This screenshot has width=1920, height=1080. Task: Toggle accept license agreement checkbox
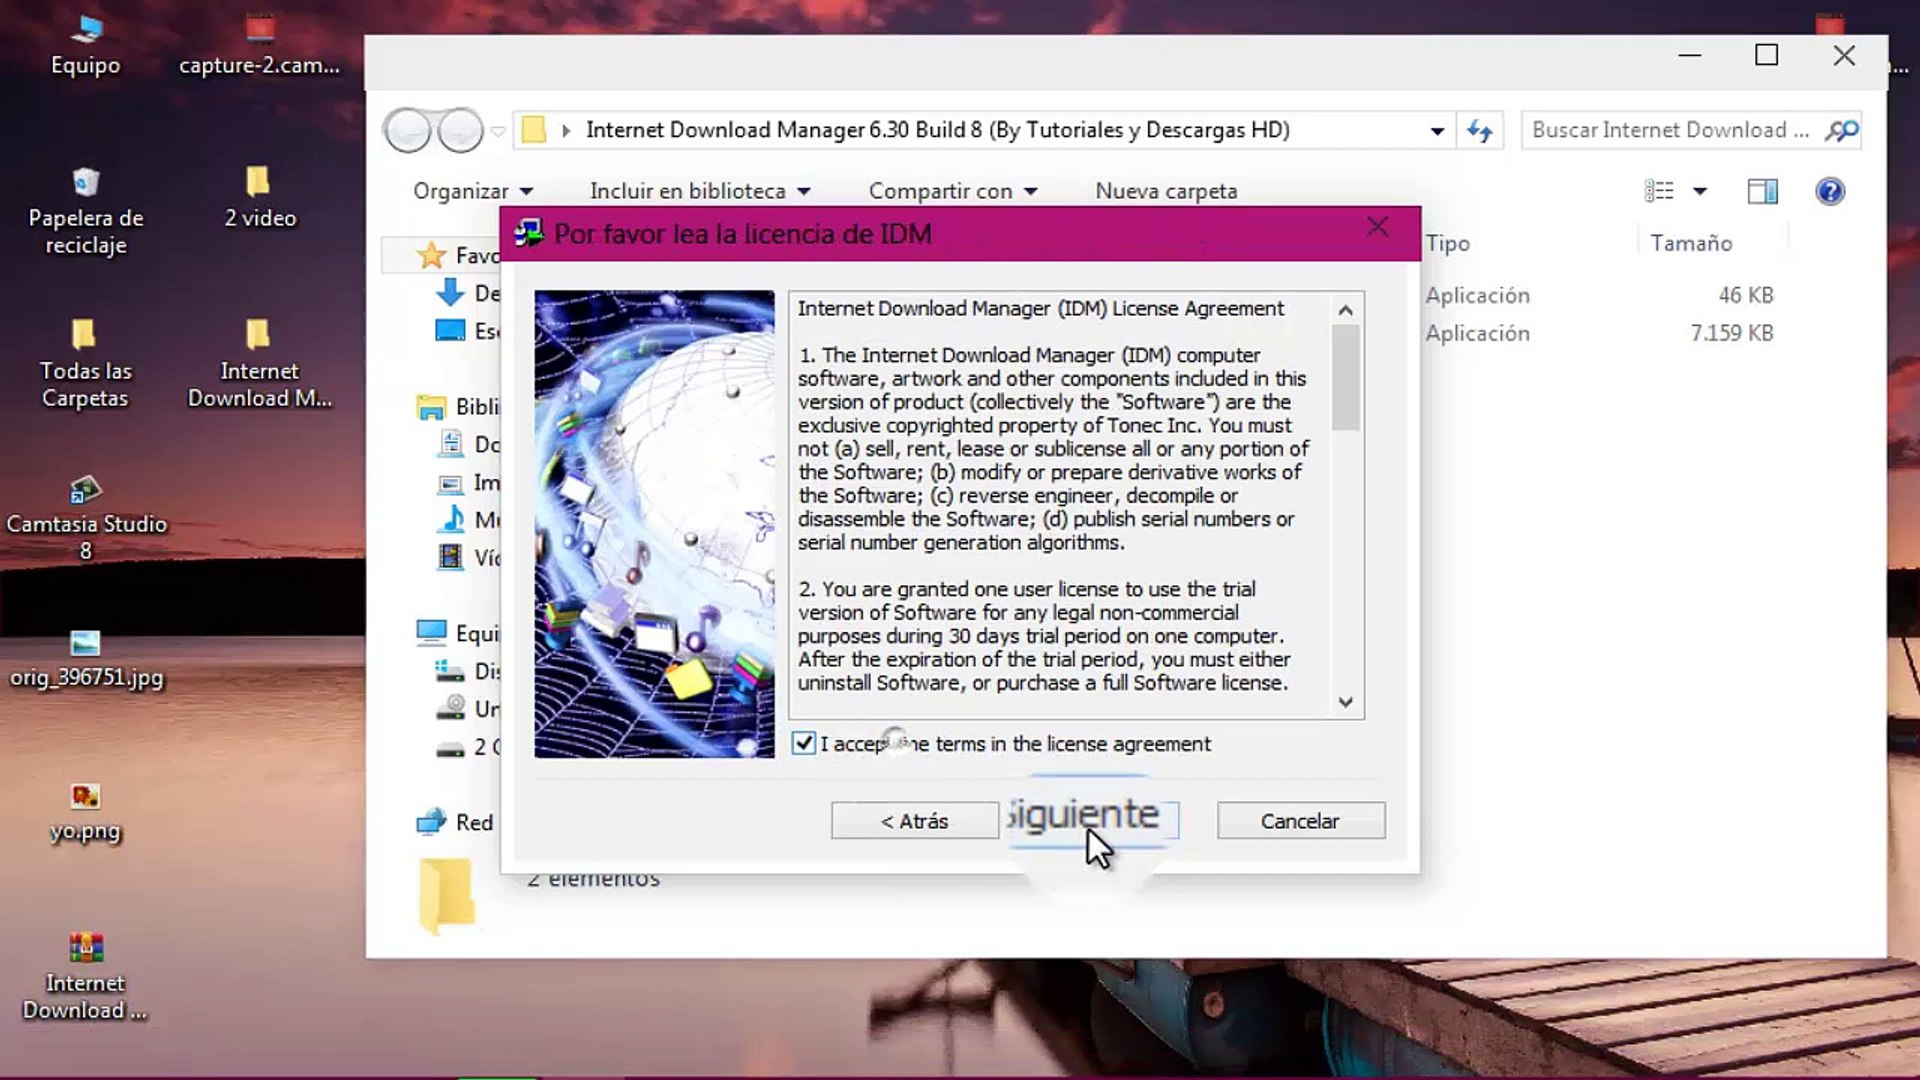click(x=803, y=743)
